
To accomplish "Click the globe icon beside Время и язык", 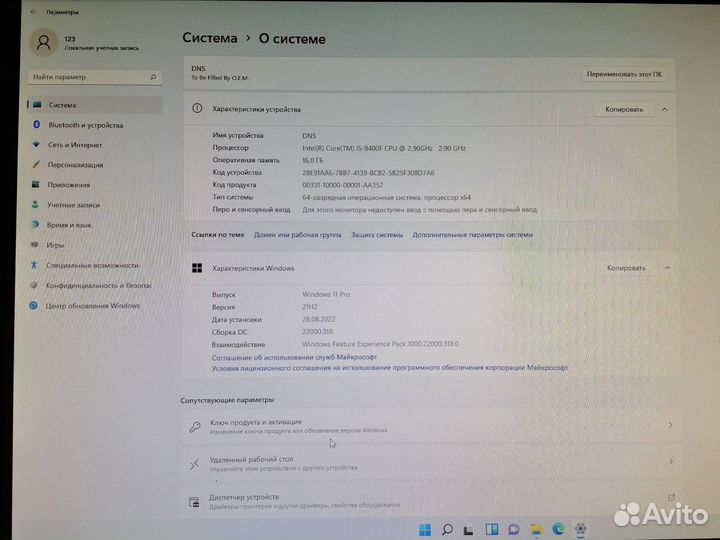I will (35, 225).
